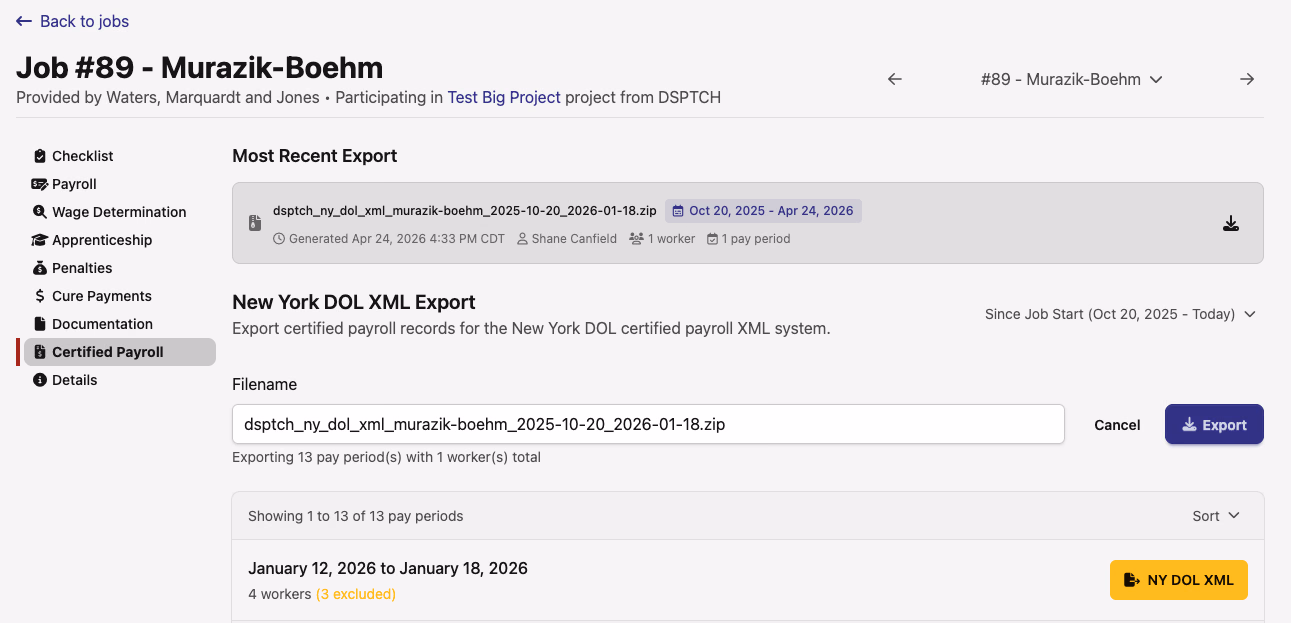
Task: Open the Penalties sidebar section
Action: tap(120, 268)
